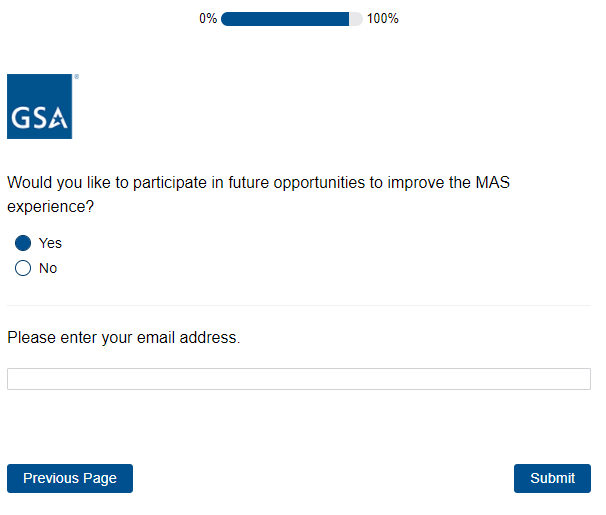Viewport: 606px width, 515px height.
Task: Focus the email address input field
Action: [x=298, y=379]
